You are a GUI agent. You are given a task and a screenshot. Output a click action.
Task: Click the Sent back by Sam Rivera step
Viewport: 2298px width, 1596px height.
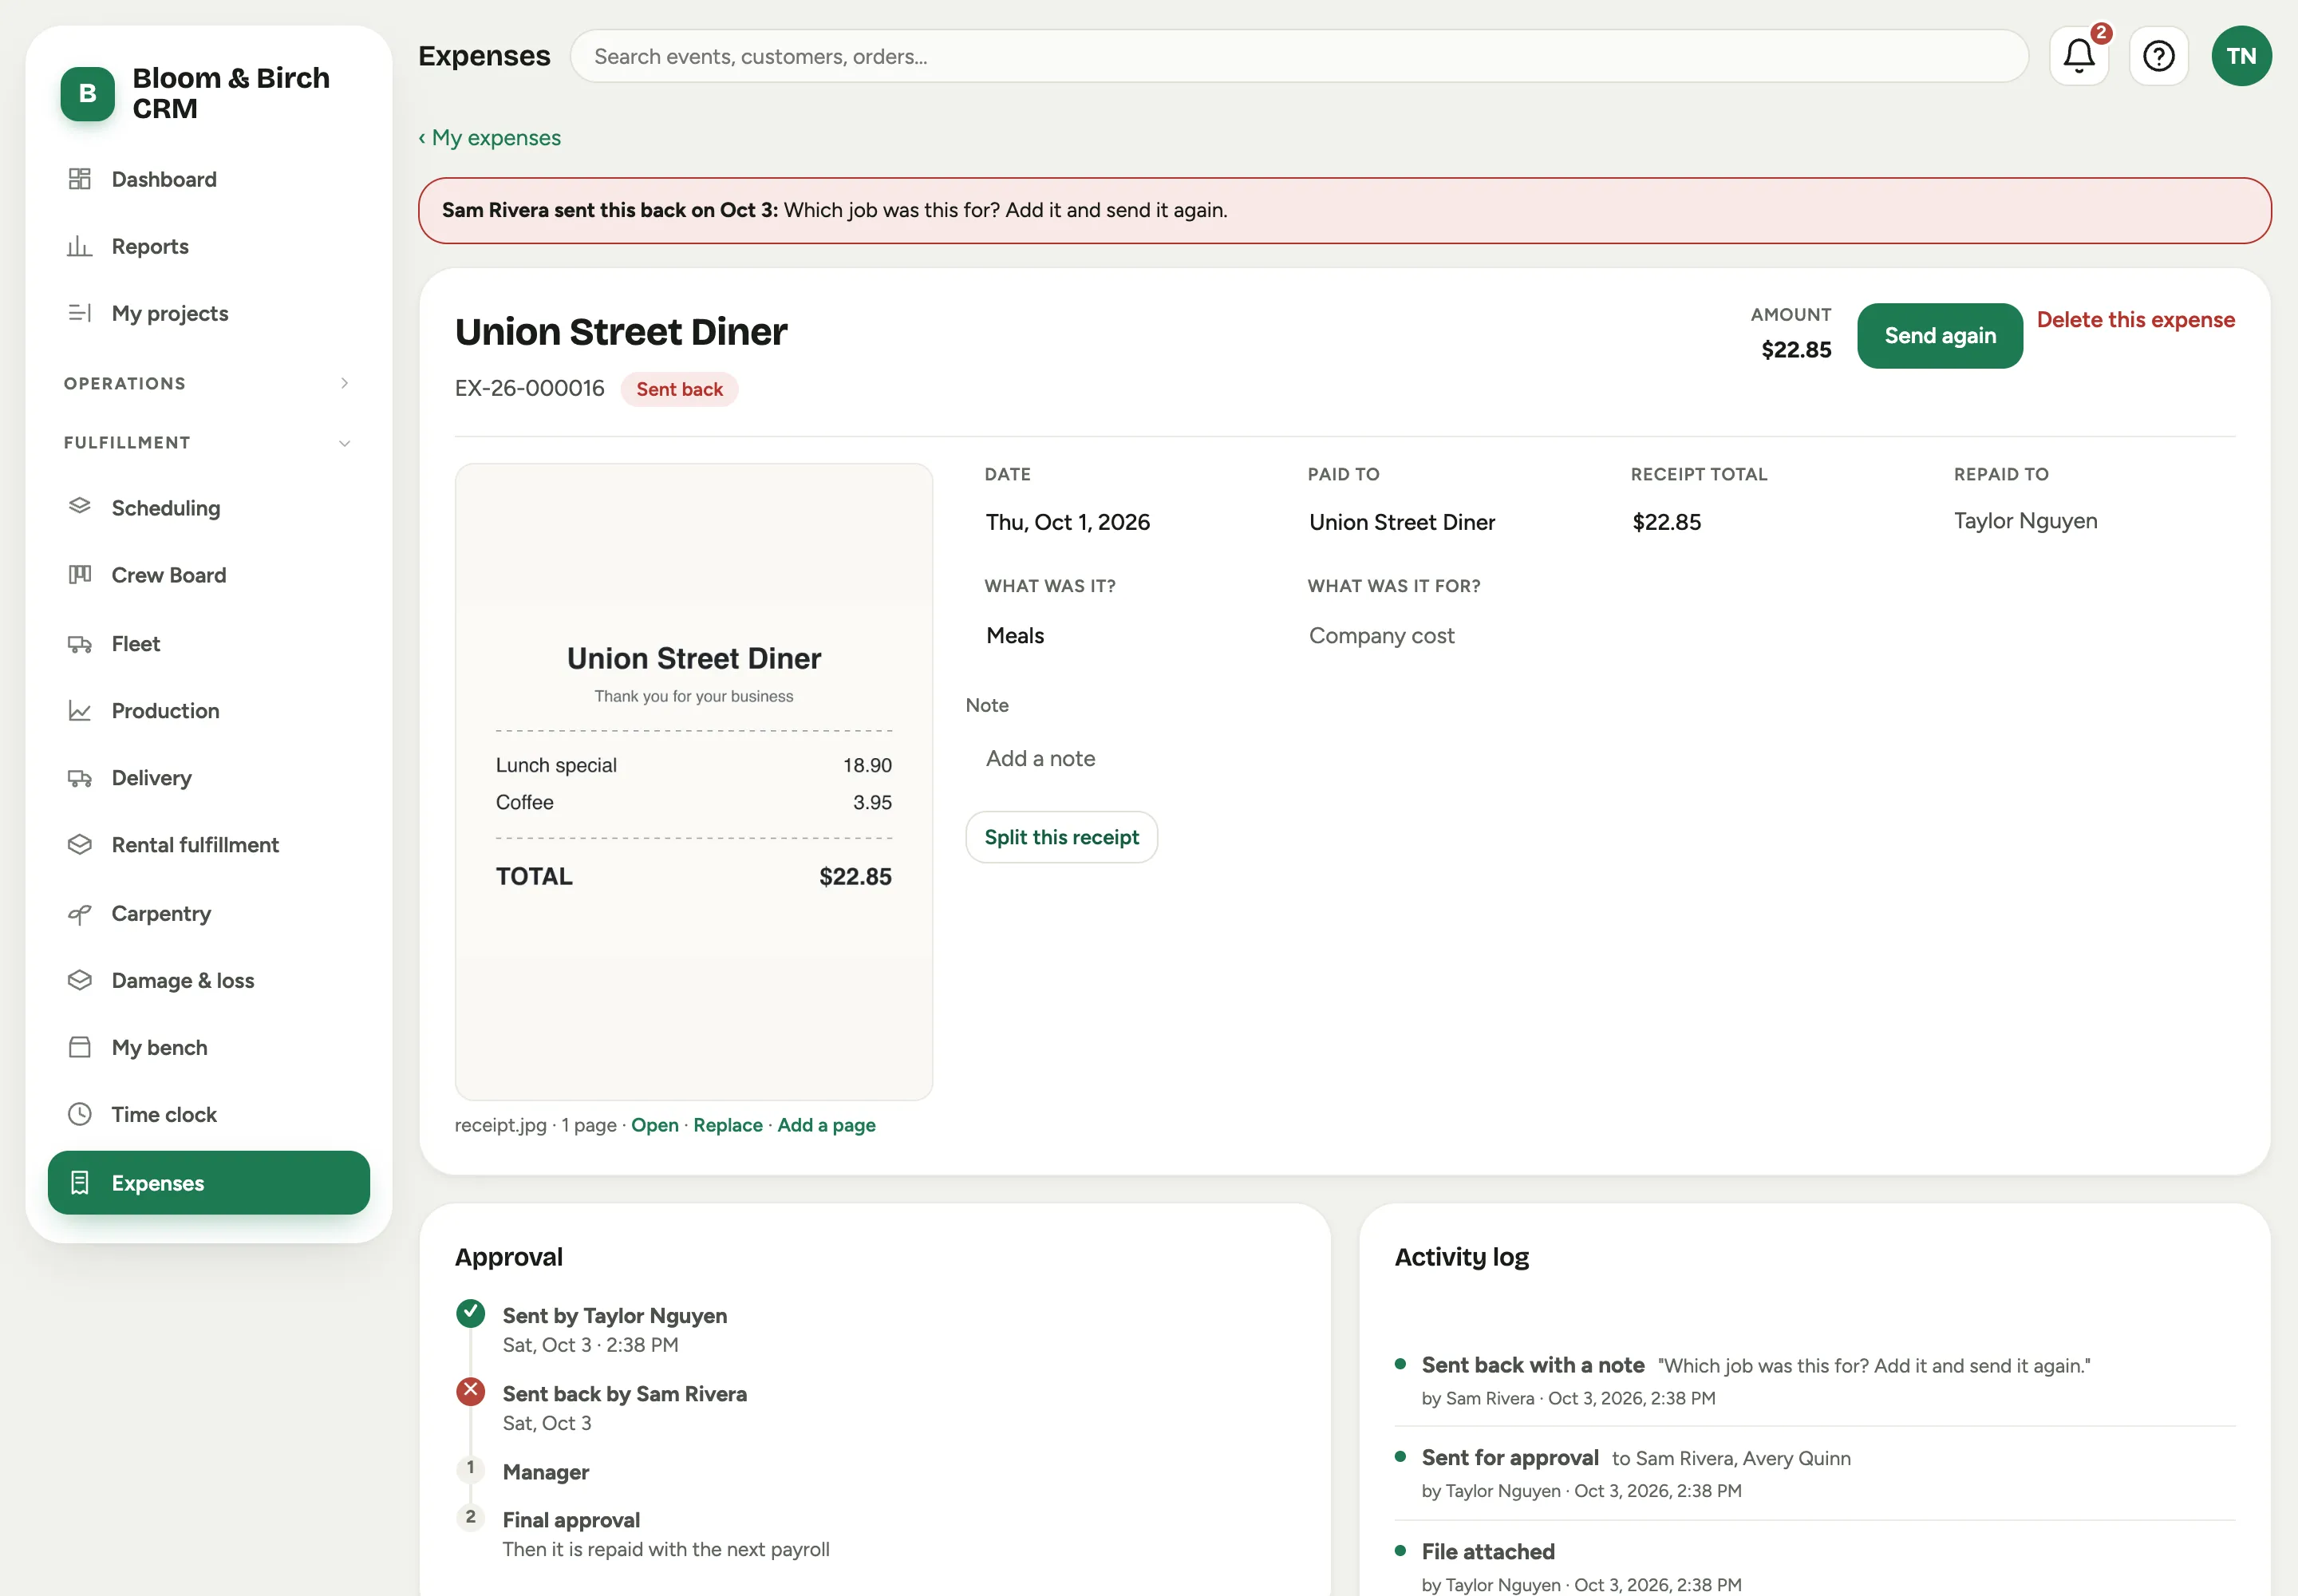[x=624, y=1394]
